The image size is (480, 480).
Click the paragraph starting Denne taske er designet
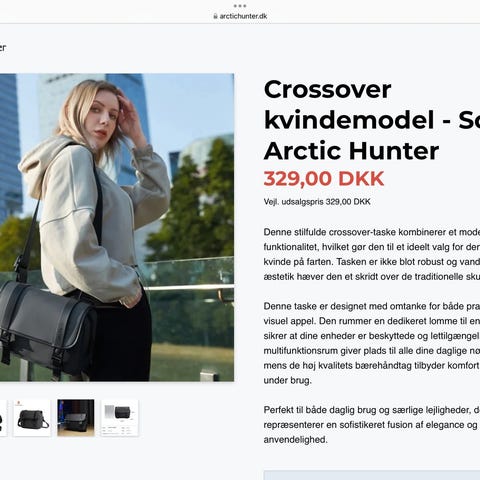pos(372,343)
